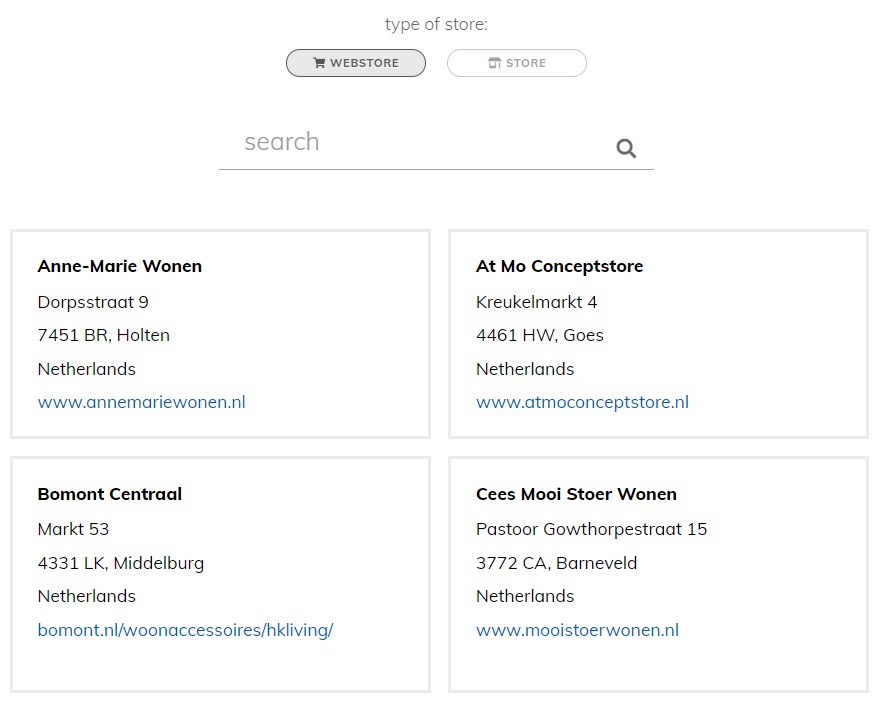Click the shop front icon in Store
Image resolution: width=883 pixels, height=703 pixels.
coord(494,63)
